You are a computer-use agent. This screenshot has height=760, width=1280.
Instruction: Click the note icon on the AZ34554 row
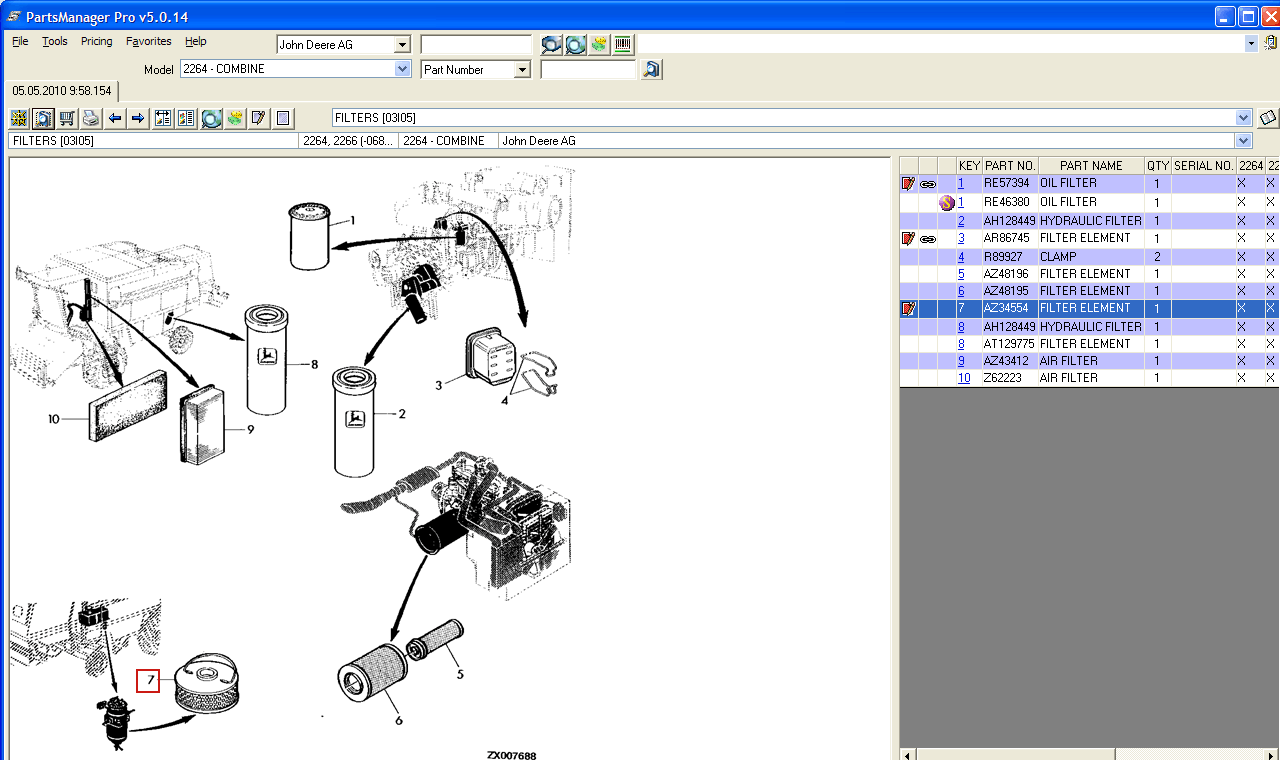tap(908, 309)
